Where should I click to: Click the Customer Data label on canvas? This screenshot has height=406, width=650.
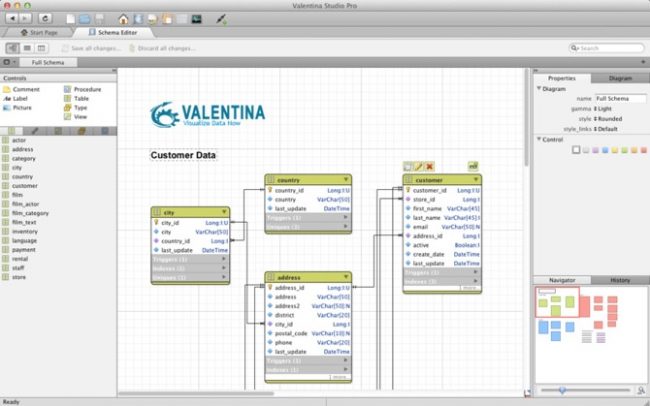point(183,155)
